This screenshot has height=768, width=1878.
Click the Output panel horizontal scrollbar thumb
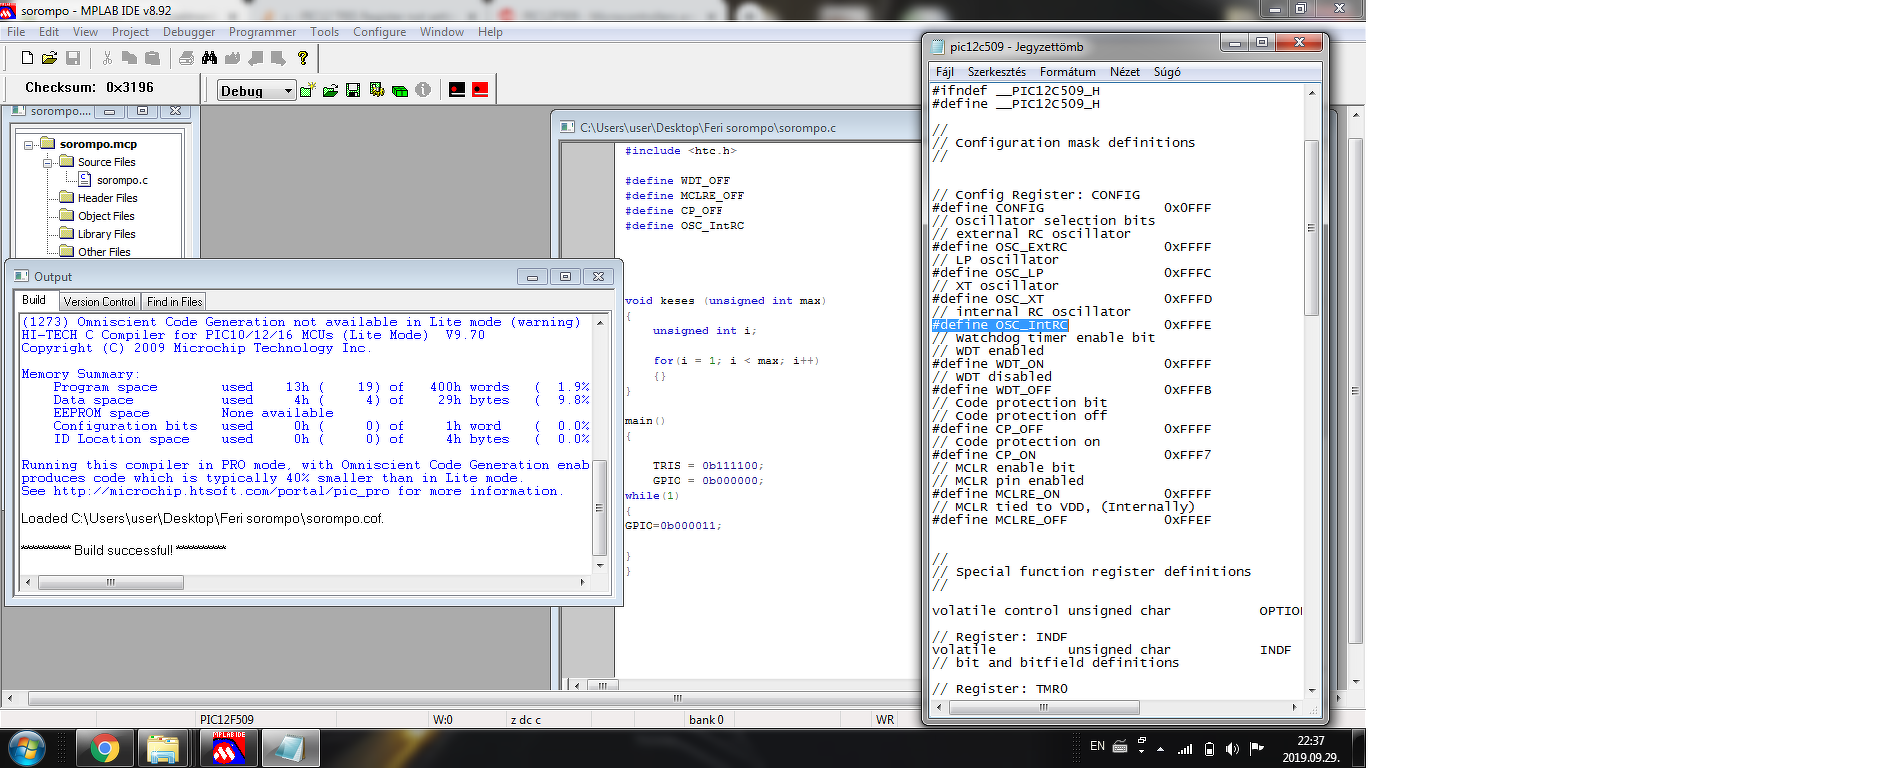pos(110,582)
